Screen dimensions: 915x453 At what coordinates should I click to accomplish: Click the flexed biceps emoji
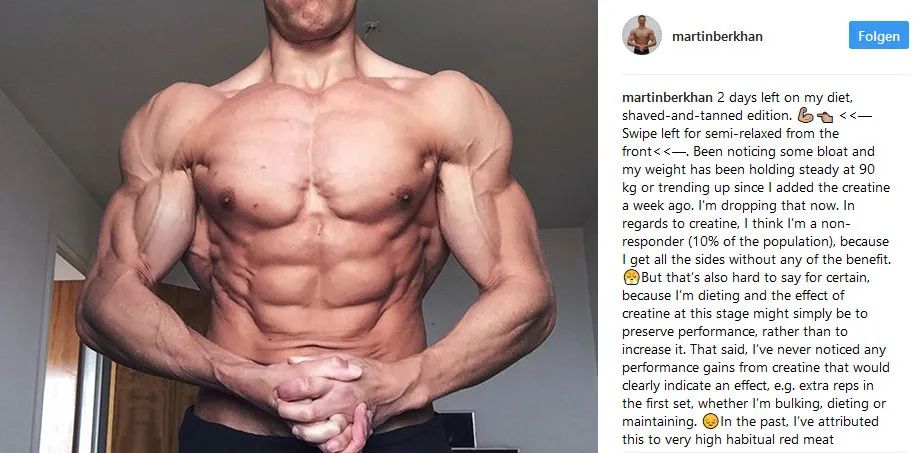pyautogui.click(x=805, y=116)
